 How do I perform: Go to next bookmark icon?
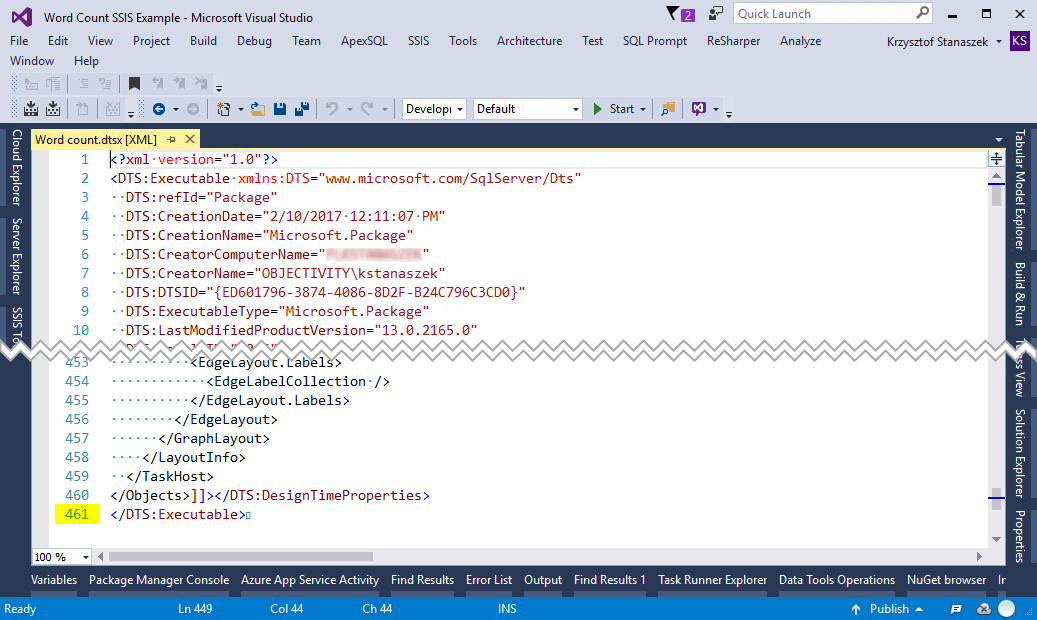point(179,83)
